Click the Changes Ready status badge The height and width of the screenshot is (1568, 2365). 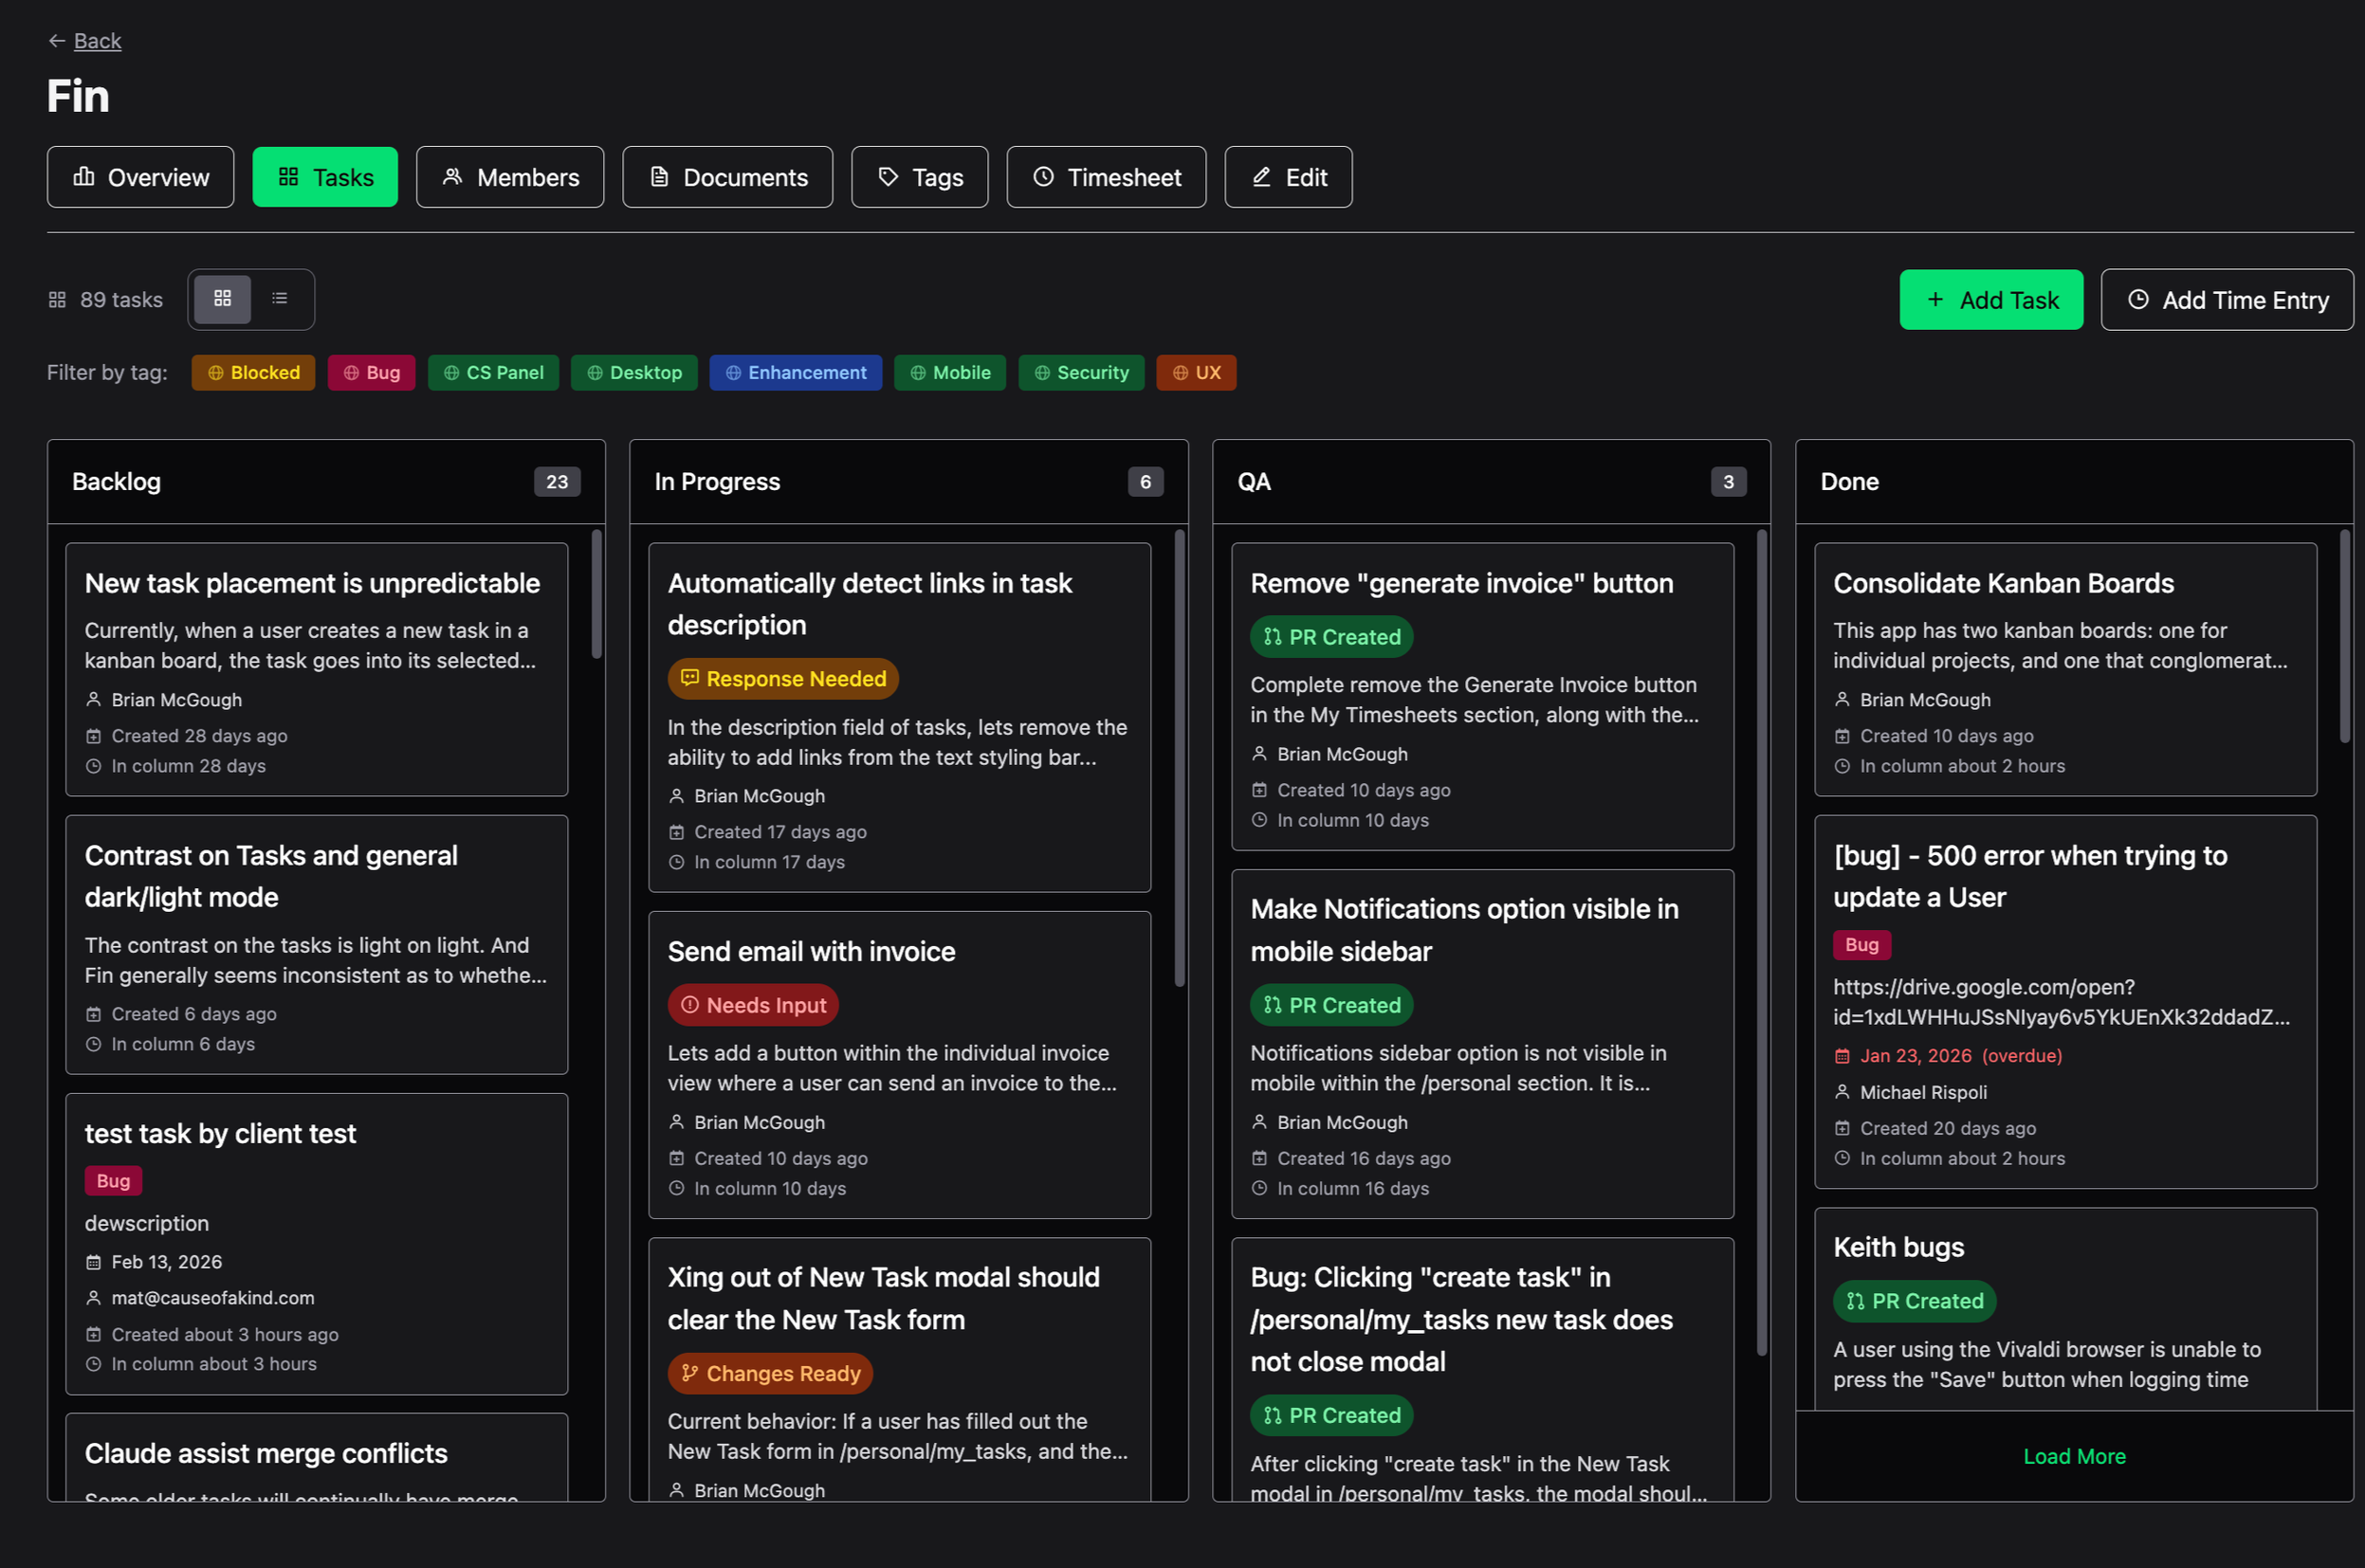[770, 1374]
